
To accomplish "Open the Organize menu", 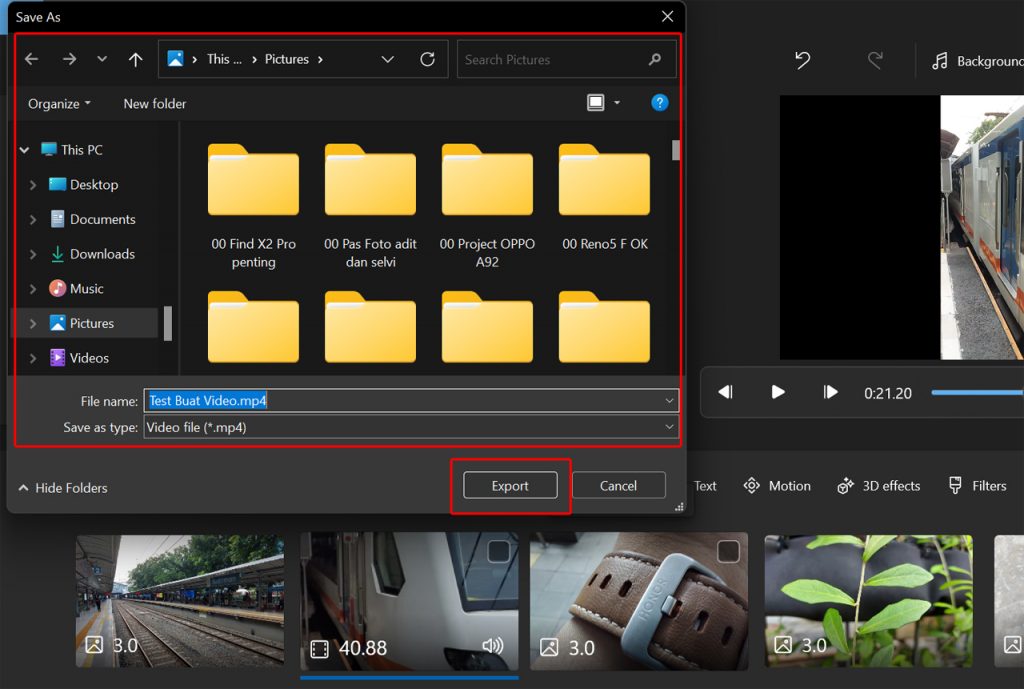I will pyautogui.click(x=57, y=103).
